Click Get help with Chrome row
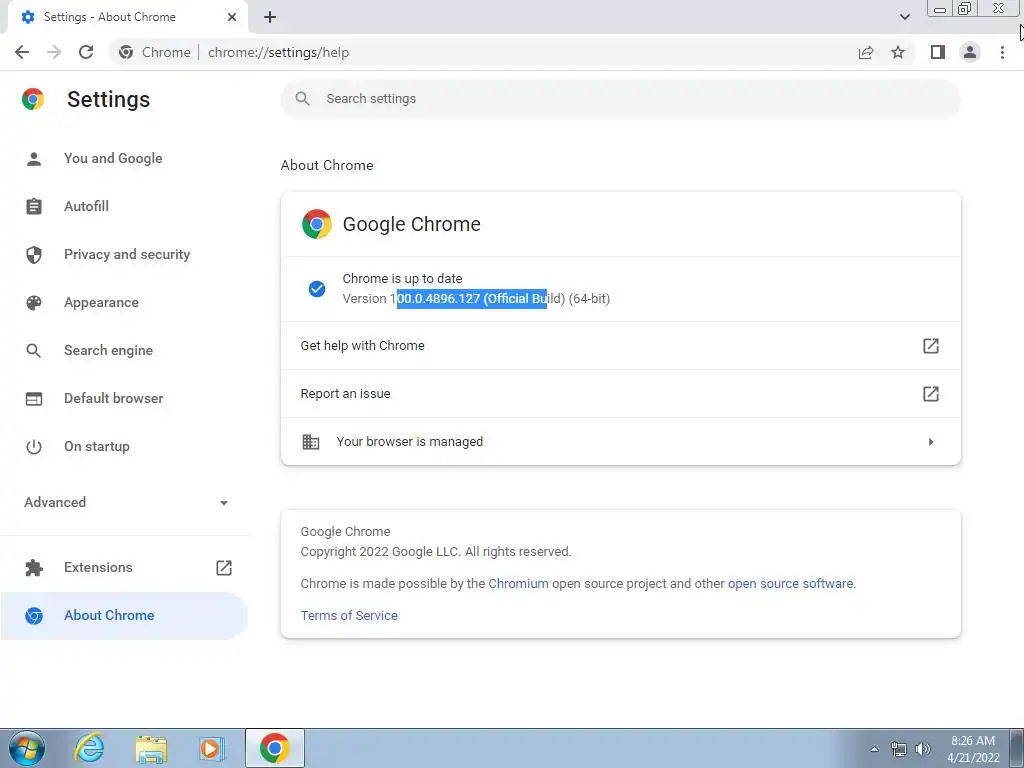The width and height of the screenshot is (1024, 768). click(620, 345)
